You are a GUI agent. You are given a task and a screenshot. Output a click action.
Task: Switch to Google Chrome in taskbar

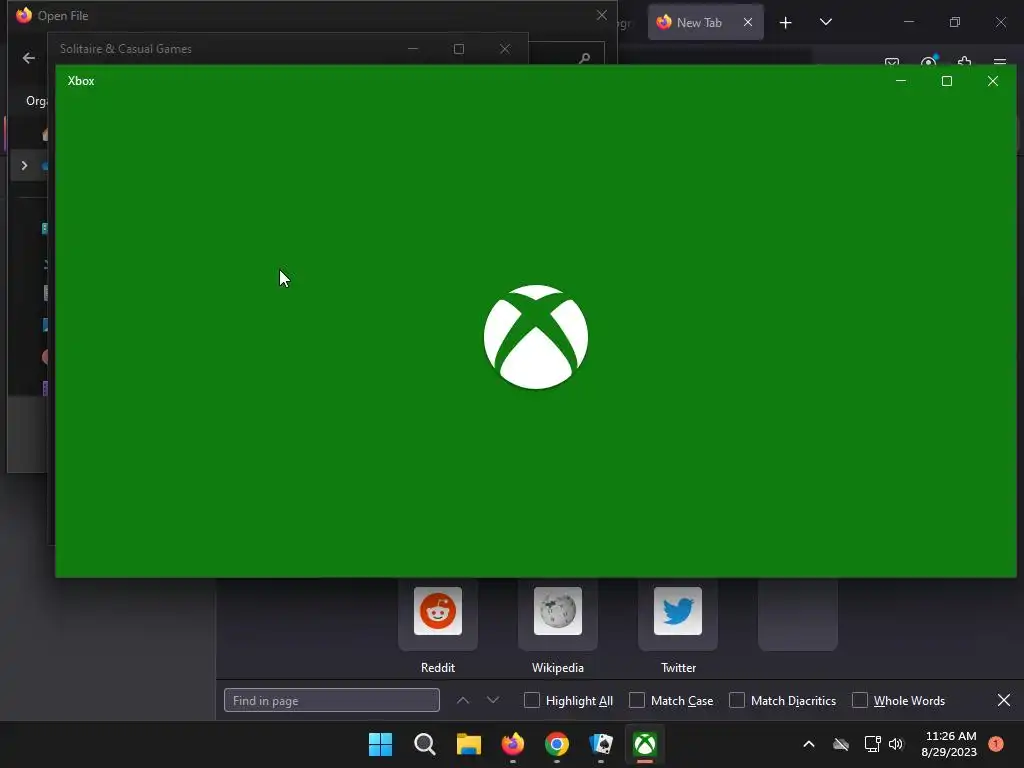557,744
